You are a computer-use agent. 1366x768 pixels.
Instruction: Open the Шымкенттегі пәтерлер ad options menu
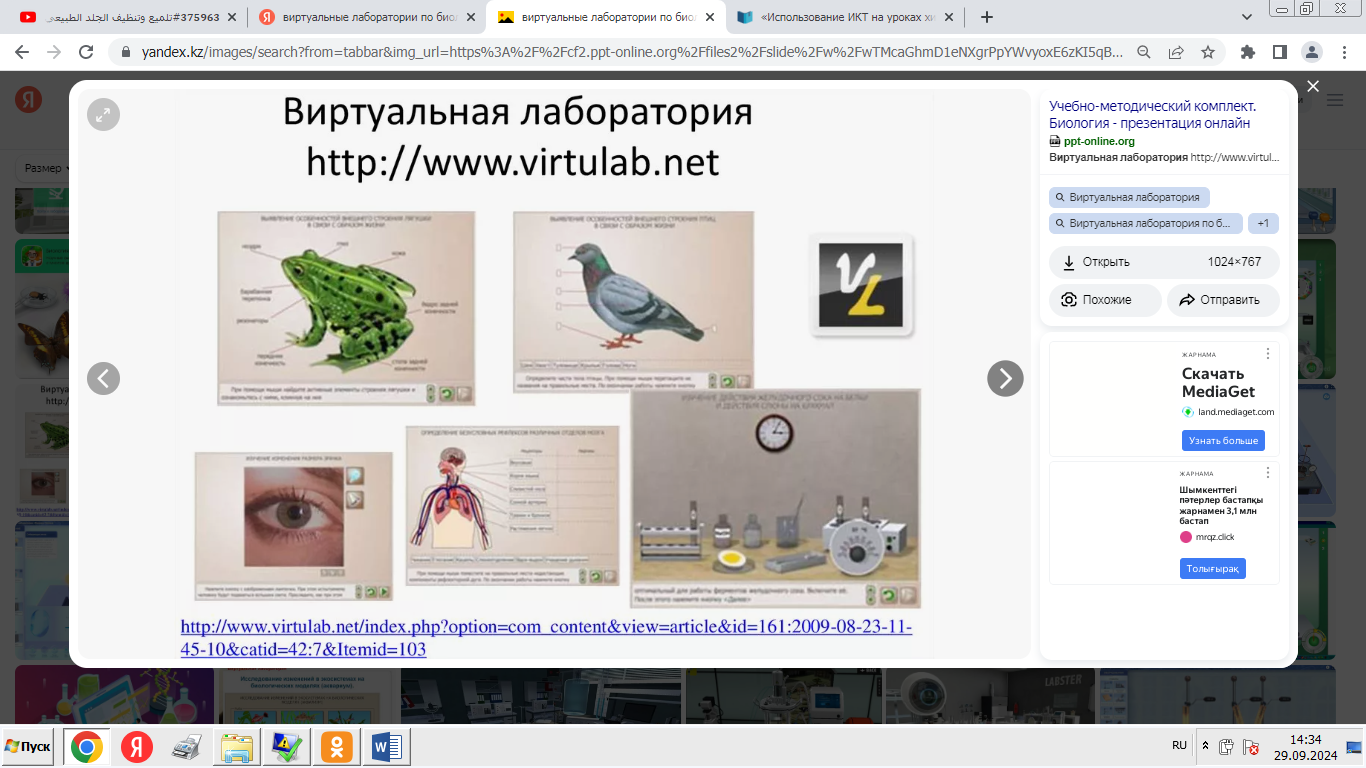[1268, 472]
